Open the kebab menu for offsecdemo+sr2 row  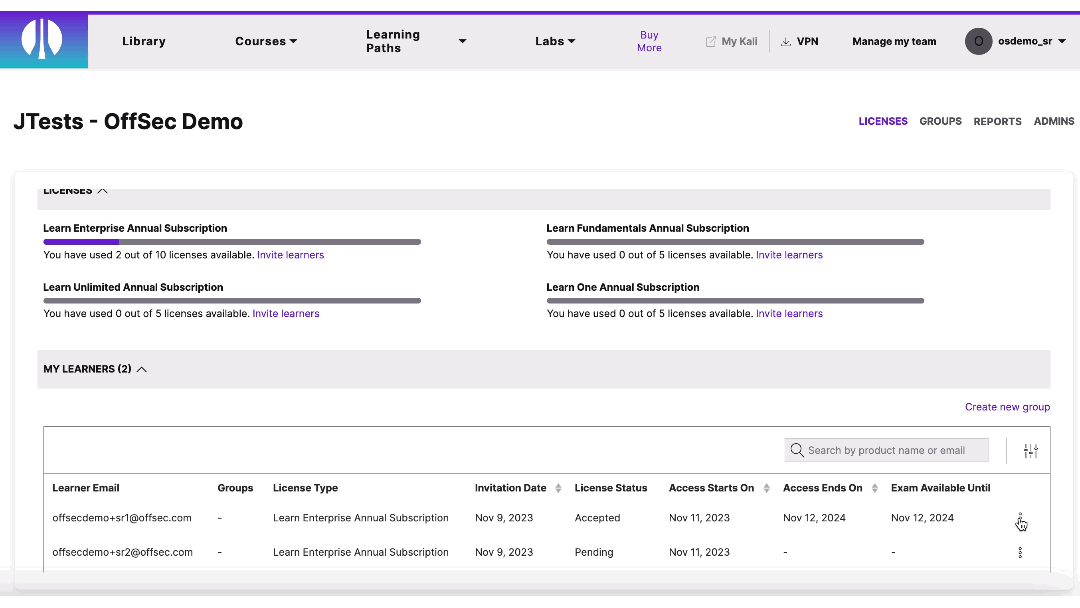tap(1020, 552)
